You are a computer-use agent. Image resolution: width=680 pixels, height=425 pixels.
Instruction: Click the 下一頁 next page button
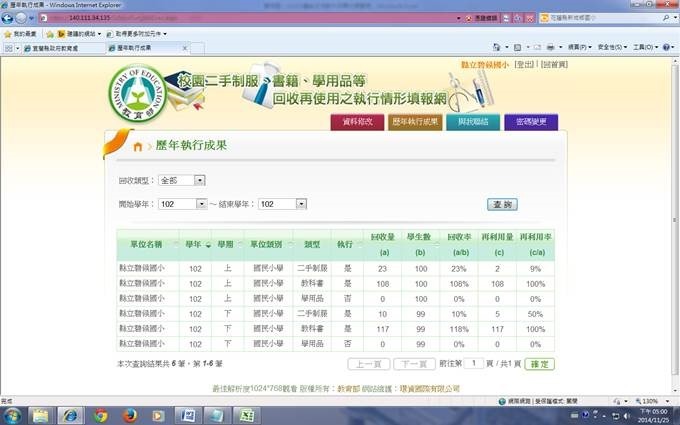(x=414, y=364)
